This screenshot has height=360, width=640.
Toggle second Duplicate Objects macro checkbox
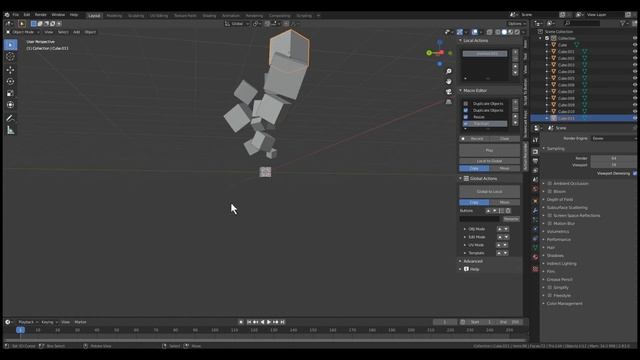coord(466,110)
